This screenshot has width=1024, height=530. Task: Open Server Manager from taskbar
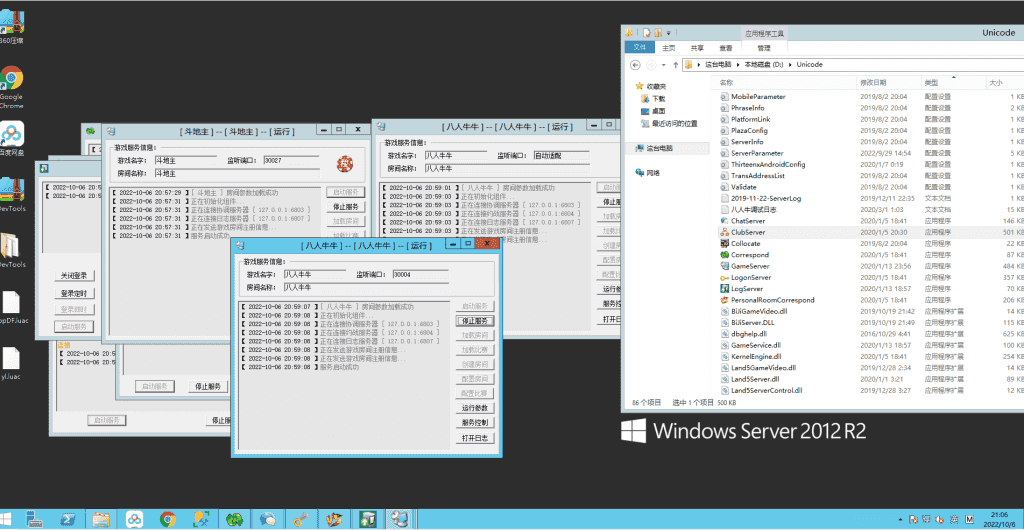point(33,520)
